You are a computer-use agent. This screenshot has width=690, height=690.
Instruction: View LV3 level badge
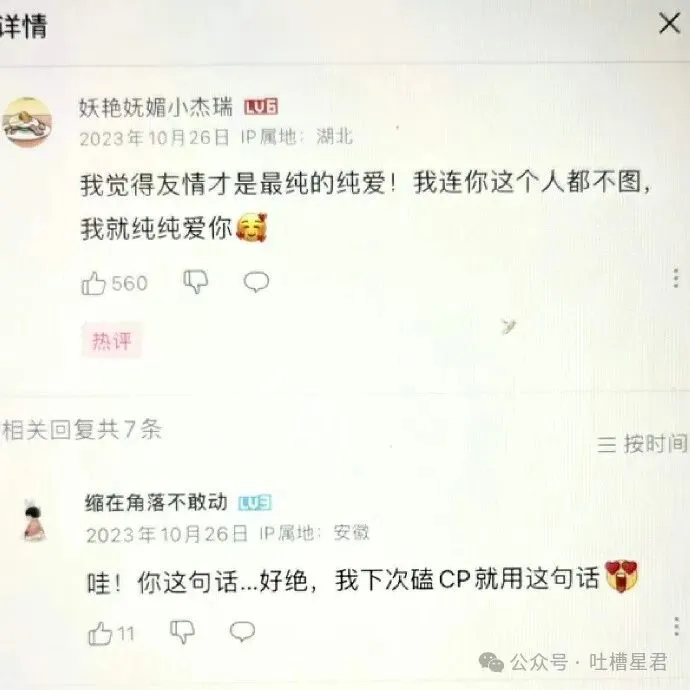tap(255, 503)
